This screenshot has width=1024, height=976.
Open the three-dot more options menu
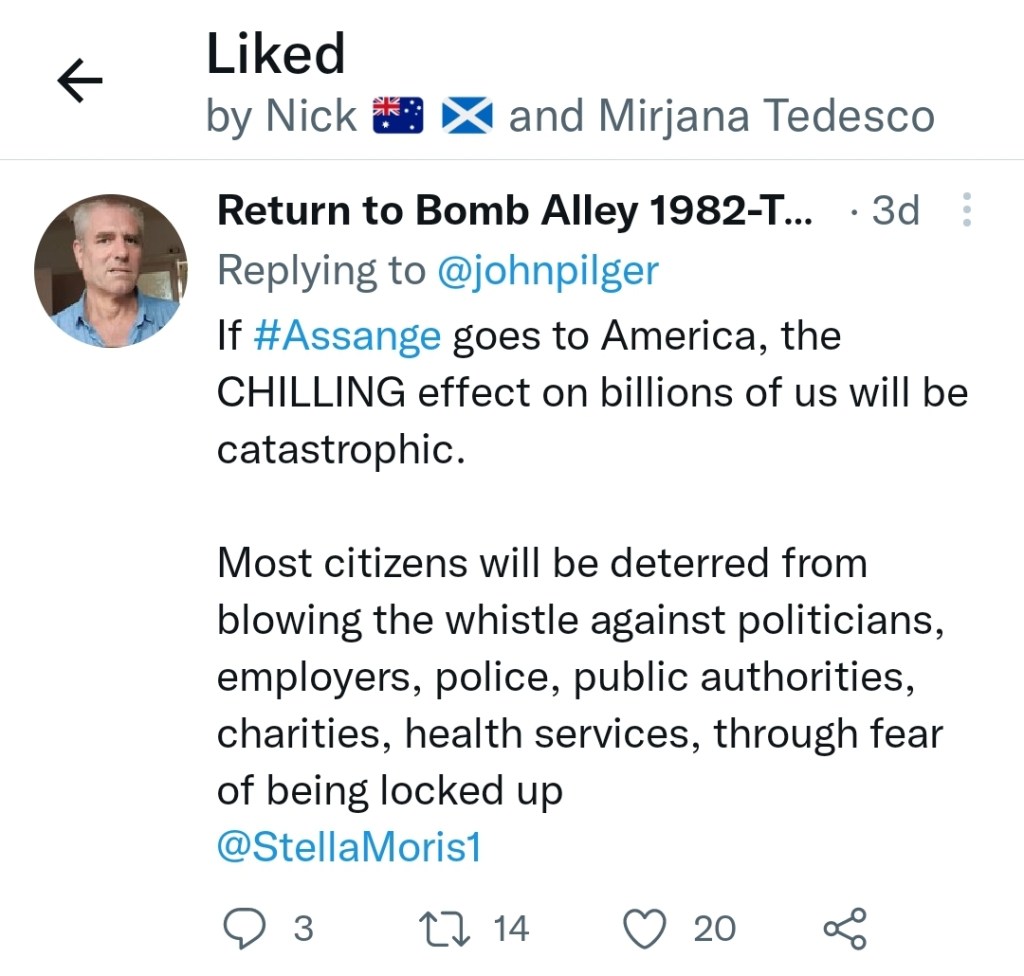966,210
